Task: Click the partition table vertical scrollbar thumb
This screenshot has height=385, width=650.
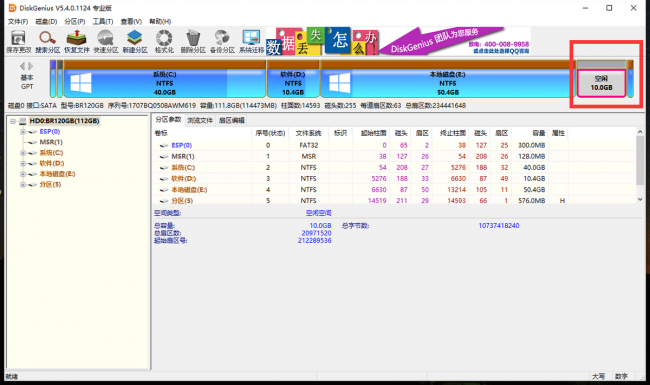Action: pos(640,161)
